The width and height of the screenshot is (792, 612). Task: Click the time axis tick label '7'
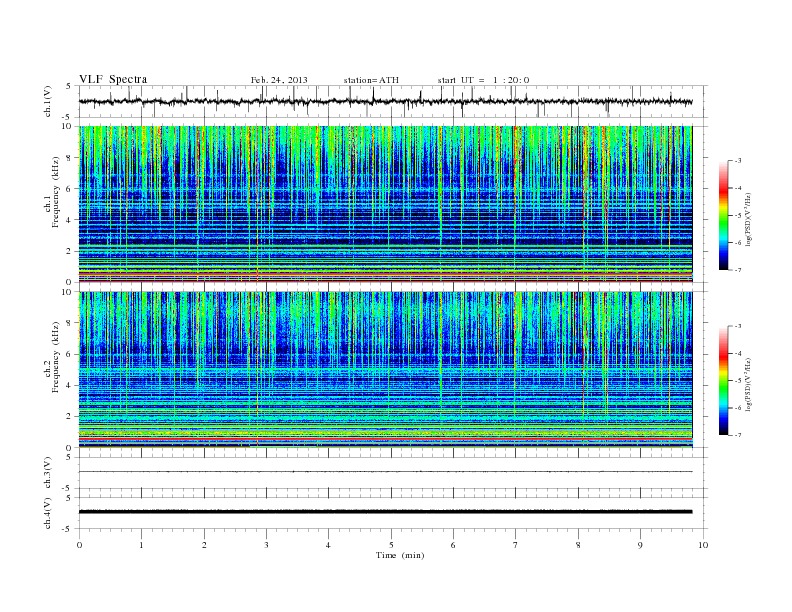[516, 545]
